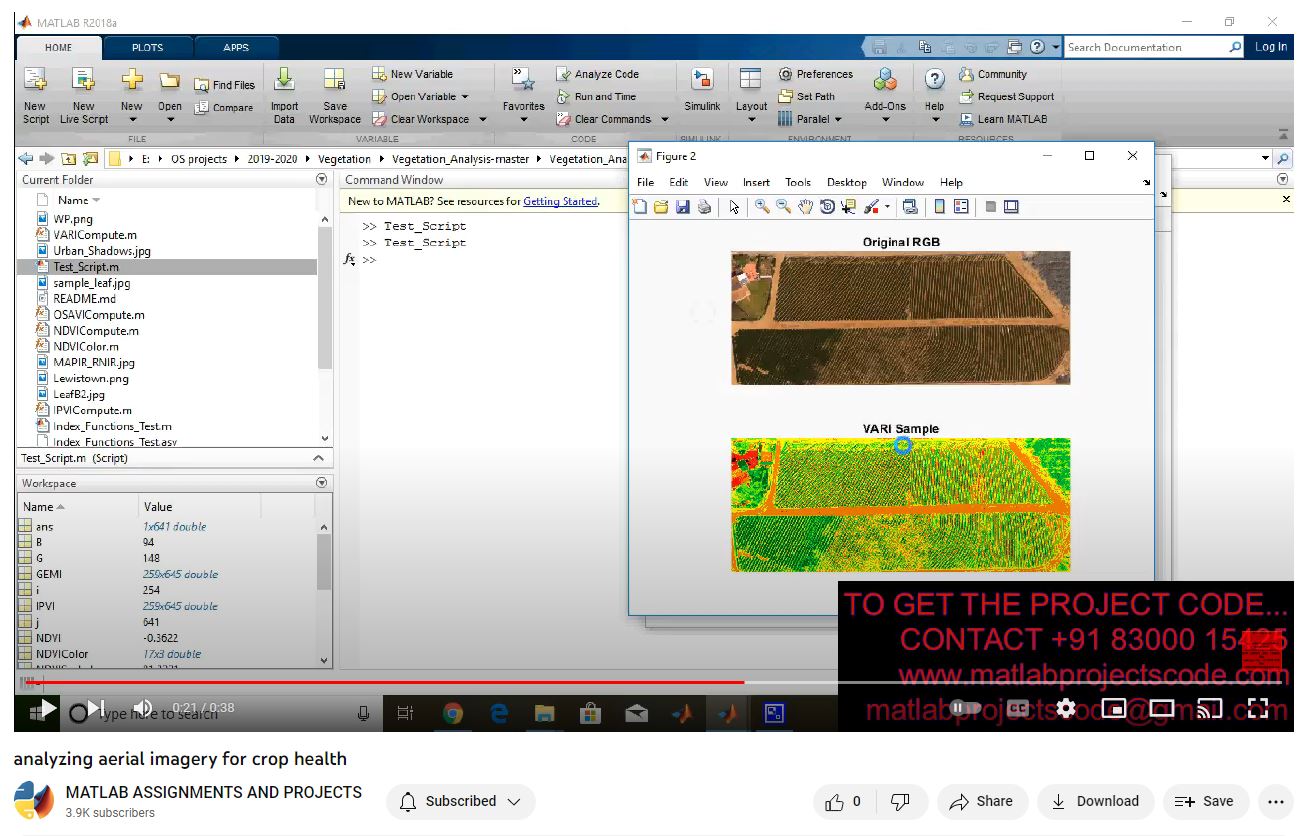Click the Show Plot Tools and Dock Figure icon

click(x=1011, y=207)
